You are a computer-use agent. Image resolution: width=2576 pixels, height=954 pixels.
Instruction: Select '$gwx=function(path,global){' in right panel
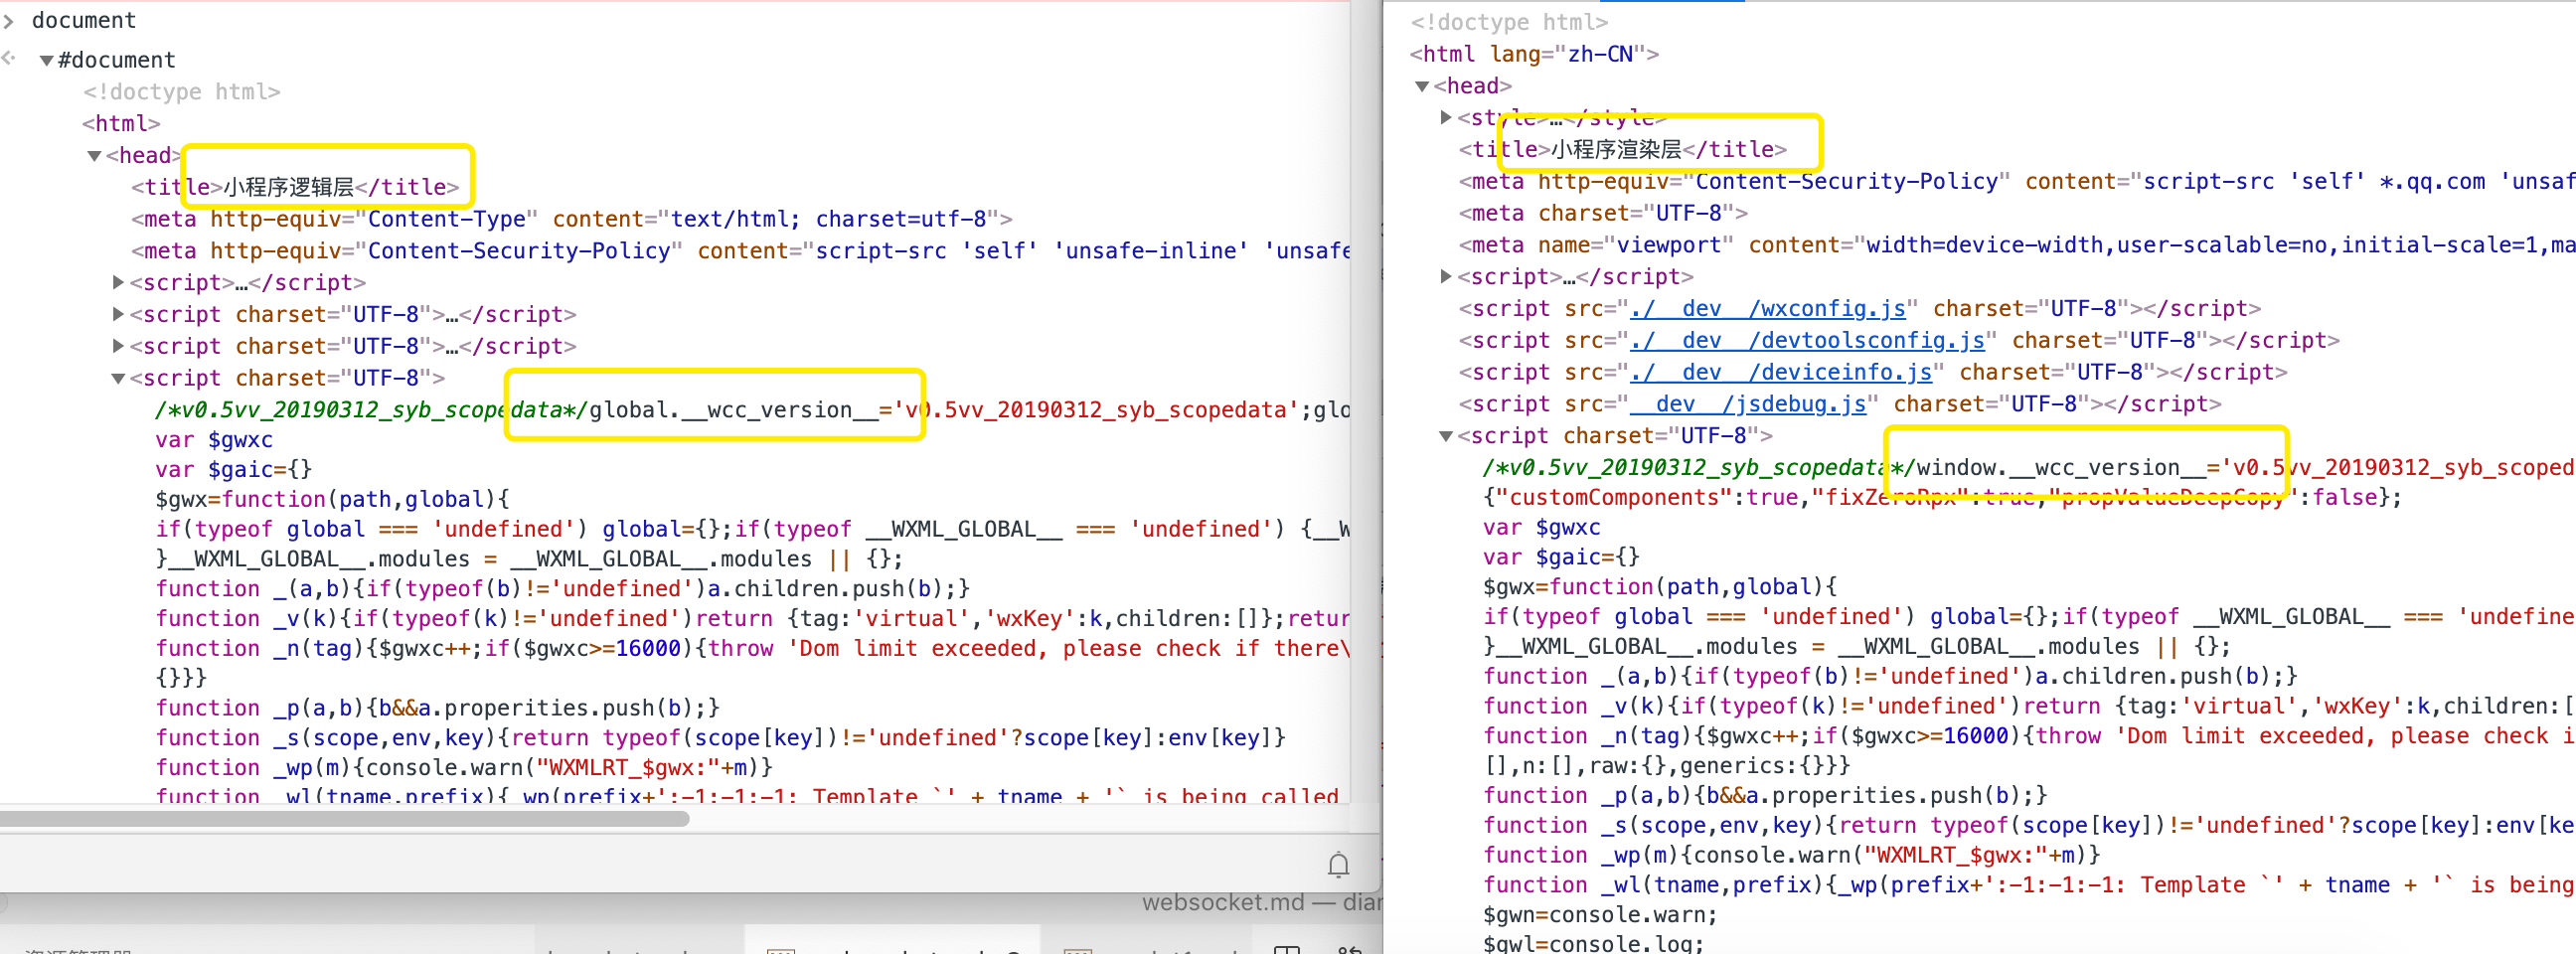(1660, 588)
